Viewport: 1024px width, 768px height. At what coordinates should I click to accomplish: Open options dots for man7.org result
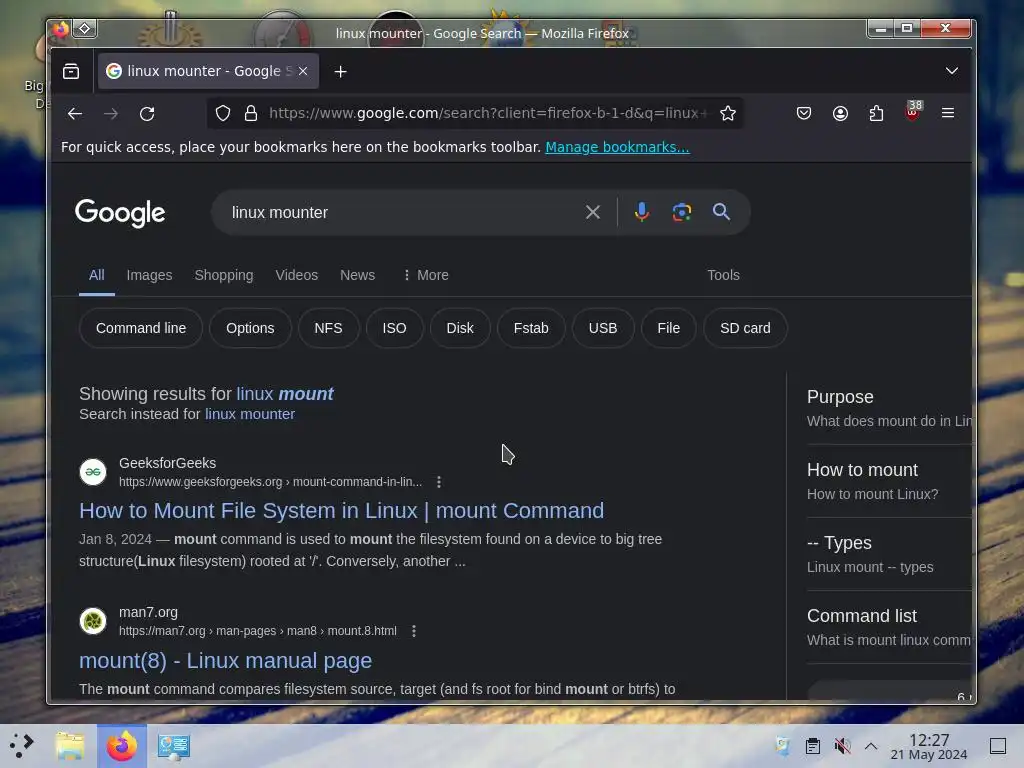pyautogui.click(x=413, y=631)
